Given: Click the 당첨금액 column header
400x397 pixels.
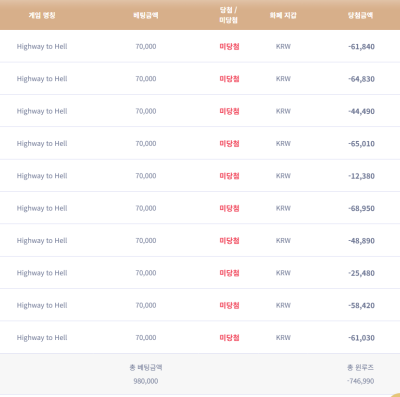Looking at the screenshot, I should [x=360, y=15].
